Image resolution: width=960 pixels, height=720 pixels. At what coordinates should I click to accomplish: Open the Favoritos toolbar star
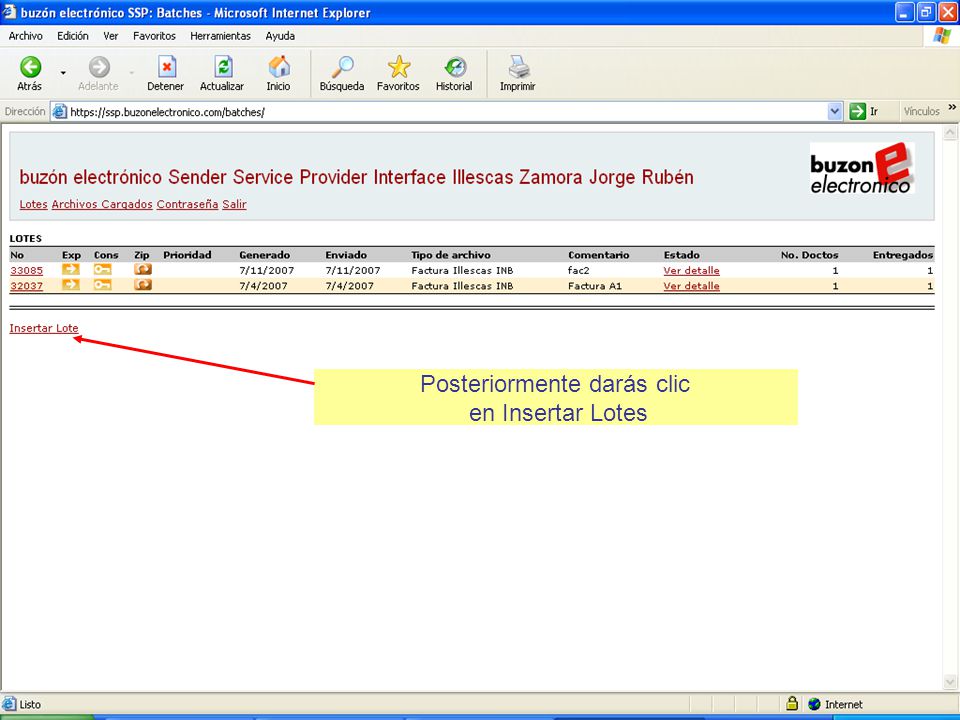(398, 74)
